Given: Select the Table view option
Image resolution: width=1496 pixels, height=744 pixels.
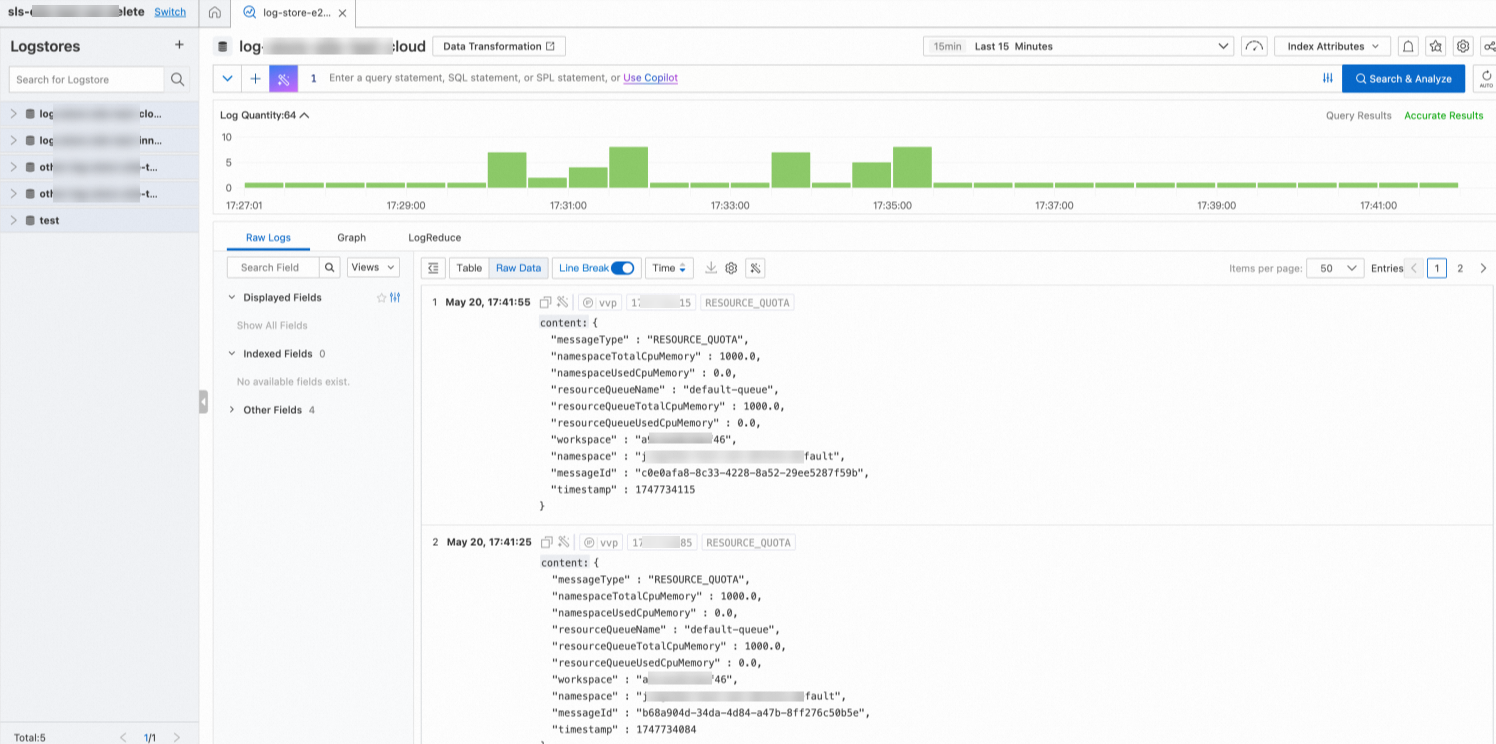Looking at the screenshot, I should click(469, 268).
